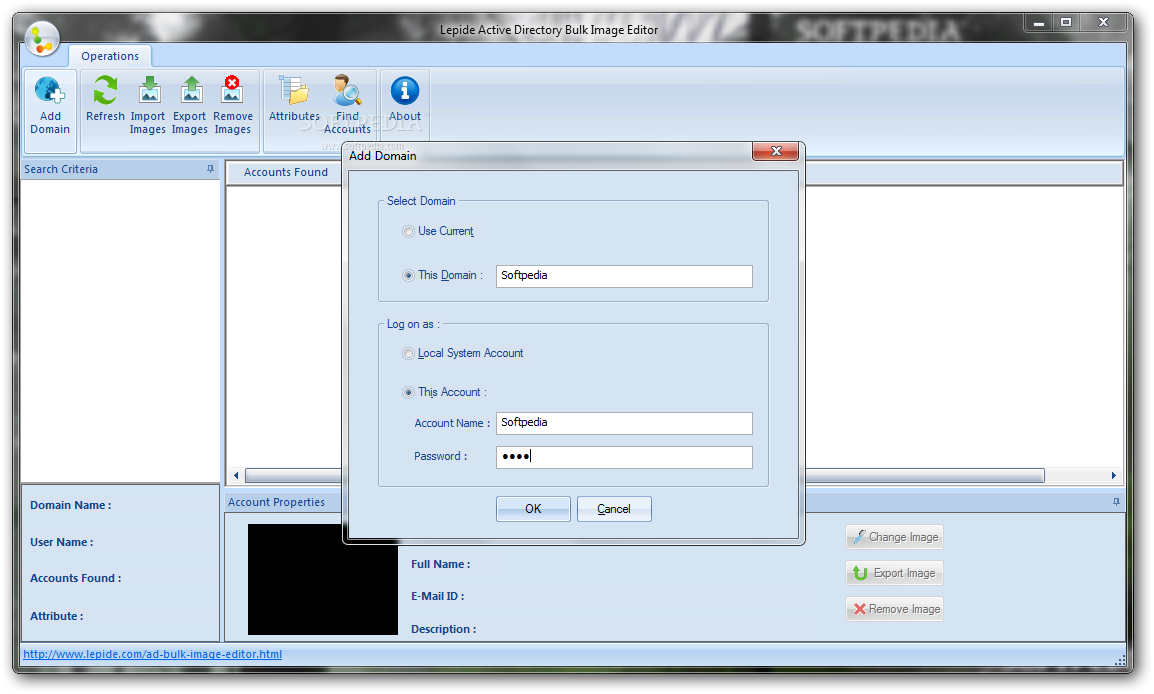Switch to the Operations ribbon tab
This screenshot has height=694, width=1154.
pyautogui.click(x=110, y=56)
